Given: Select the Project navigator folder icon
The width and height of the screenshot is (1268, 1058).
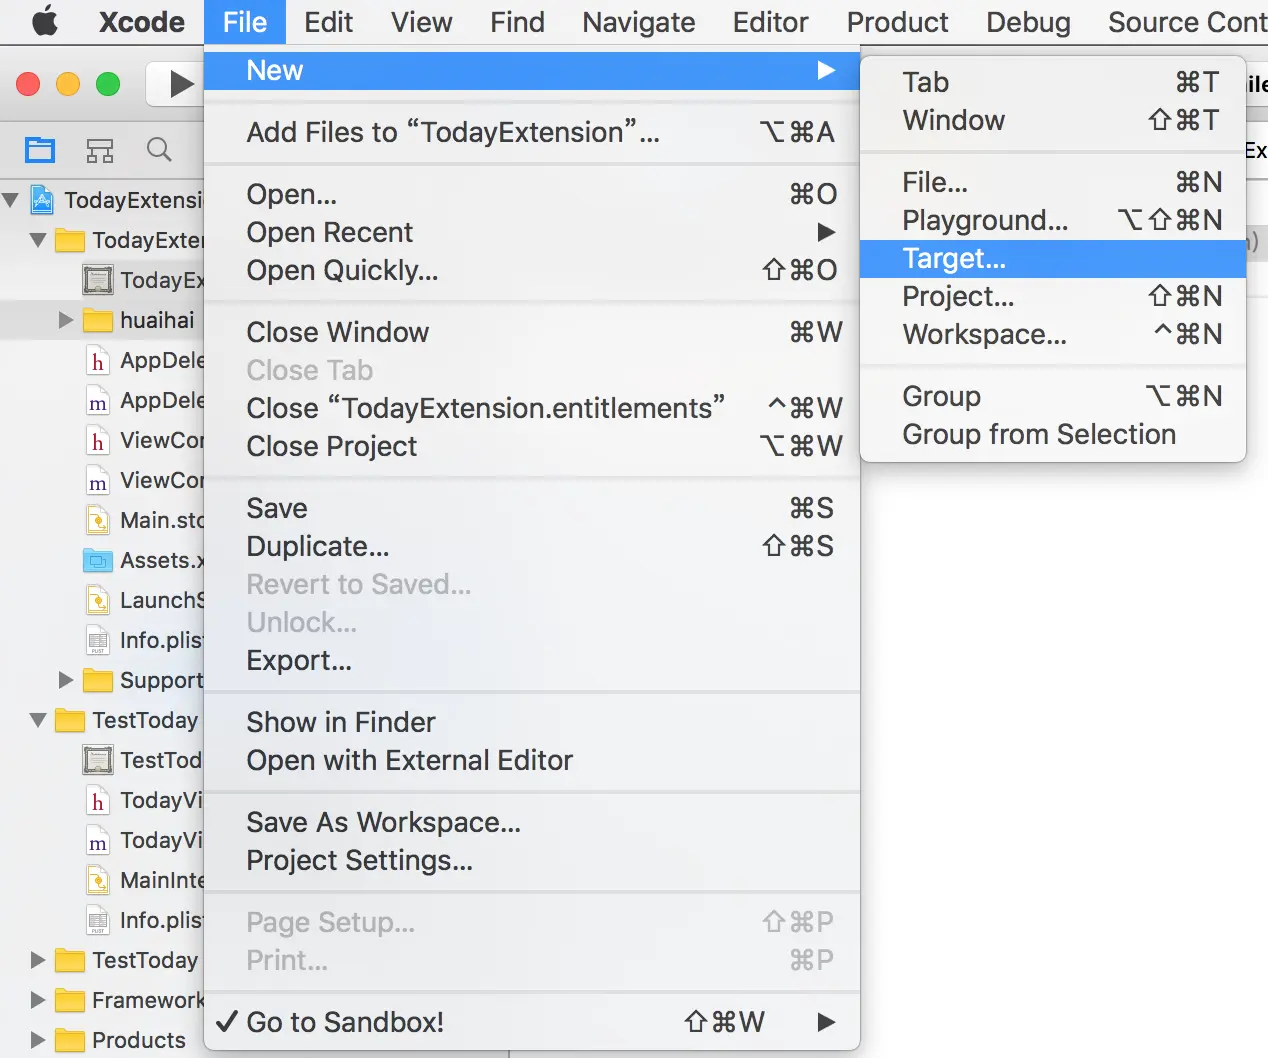Looking at the screenshot, I should [x=40, y=150].
